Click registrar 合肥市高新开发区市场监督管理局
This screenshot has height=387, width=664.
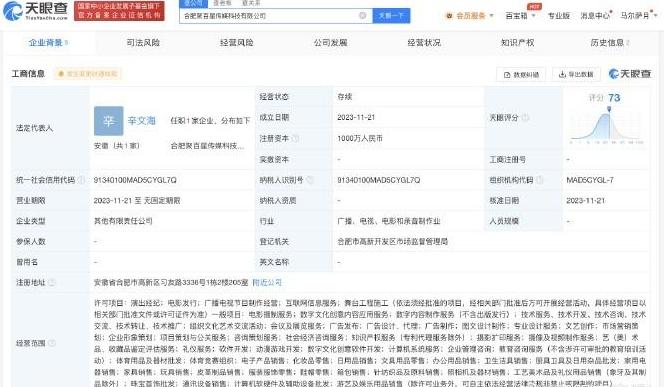pos(393,241)
